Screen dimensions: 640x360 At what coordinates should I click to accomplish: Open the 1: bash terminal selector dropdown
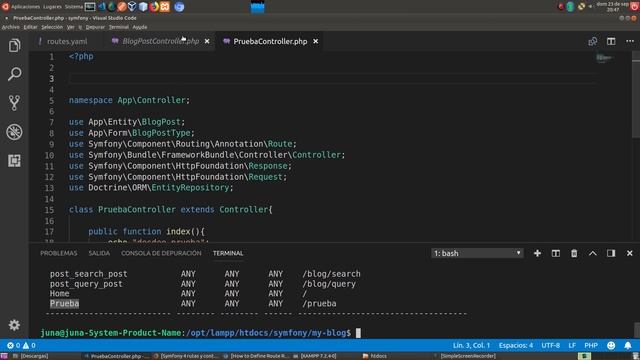tap(477, 253)
